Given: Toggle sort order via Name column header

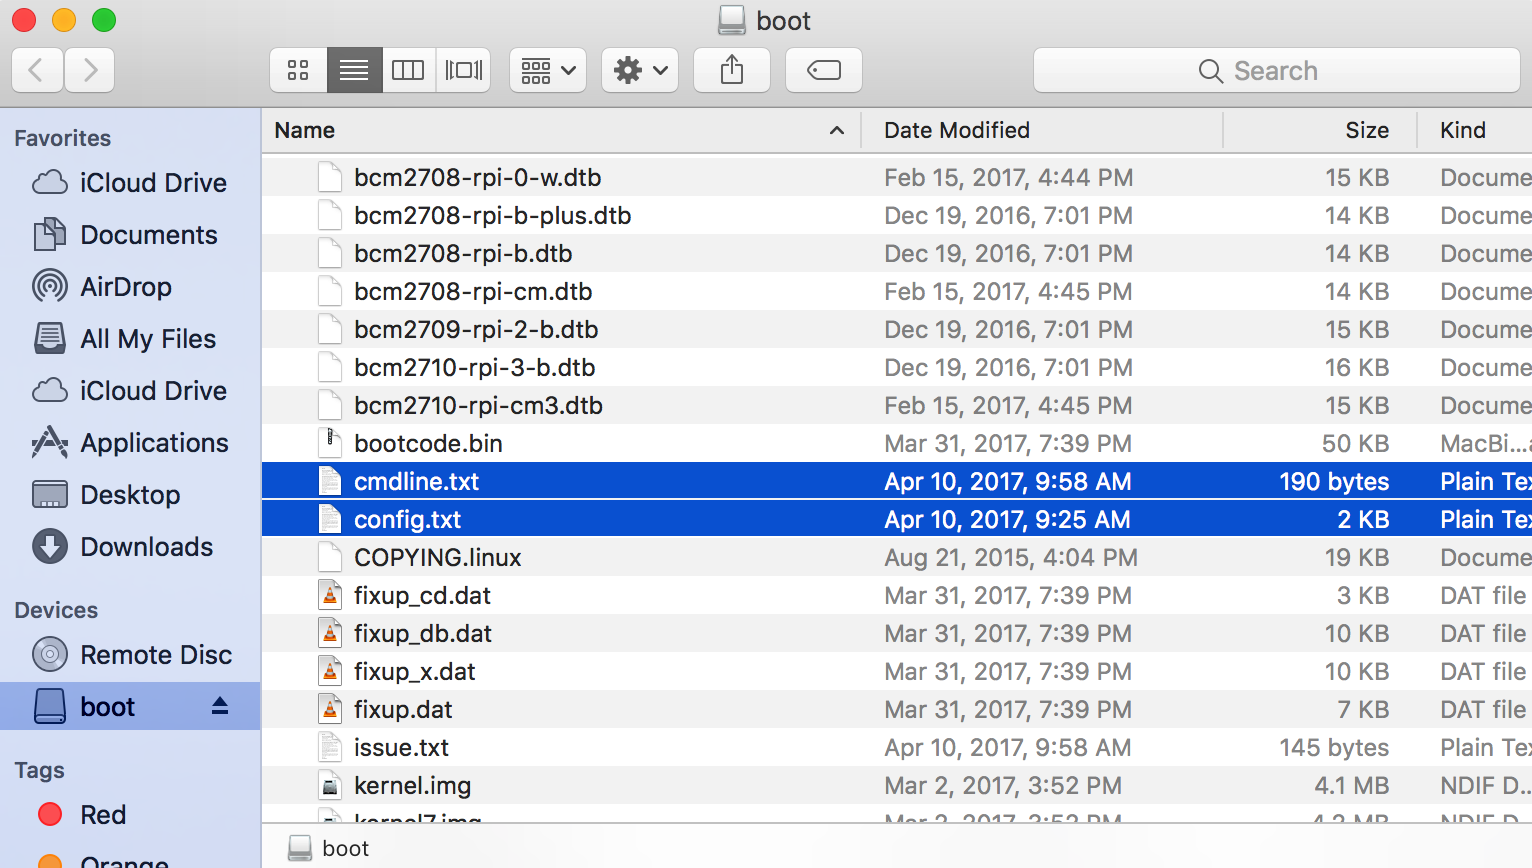Looking at the screenshot, I should [561, 130].
